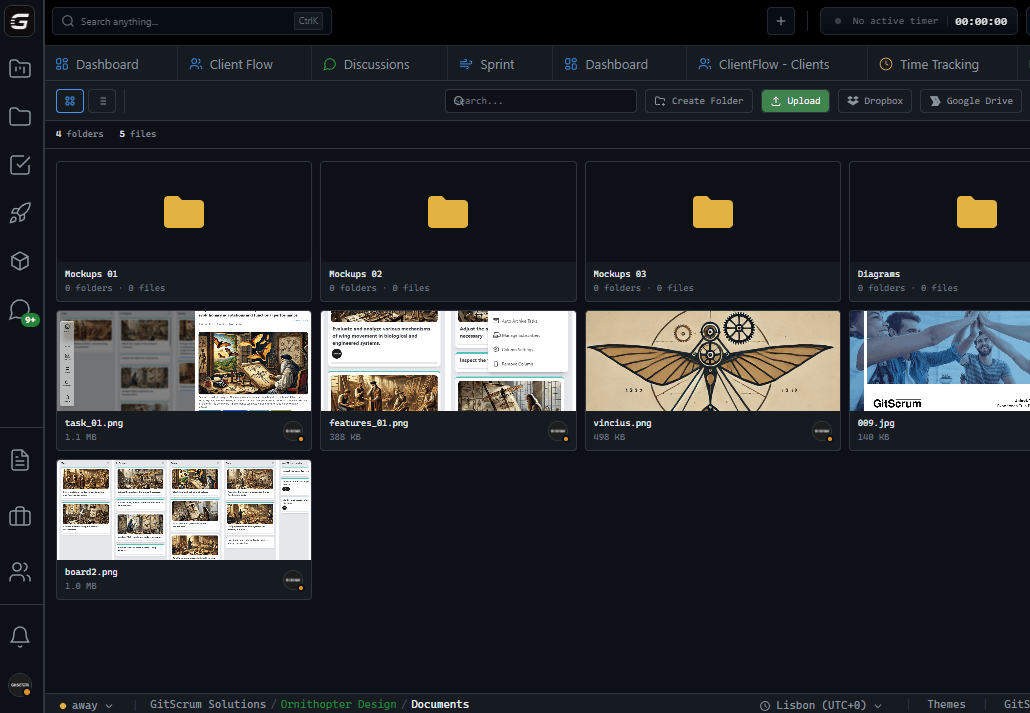Switch to list view layout
Screen dimensions: 1030x713
coord(102,100)
